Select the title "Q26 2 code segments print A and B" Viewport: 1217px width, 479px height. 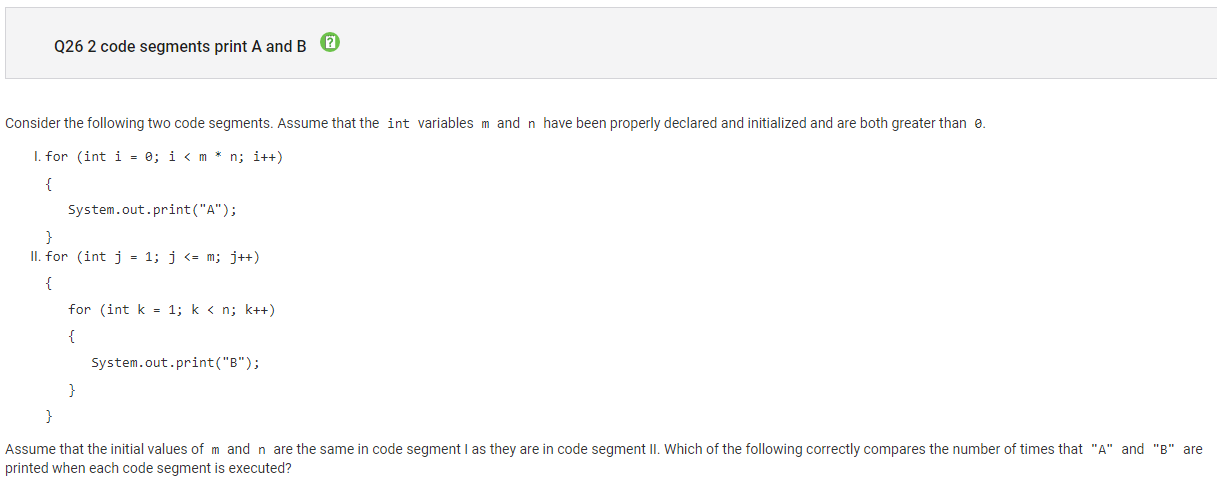tap(181, 46)
